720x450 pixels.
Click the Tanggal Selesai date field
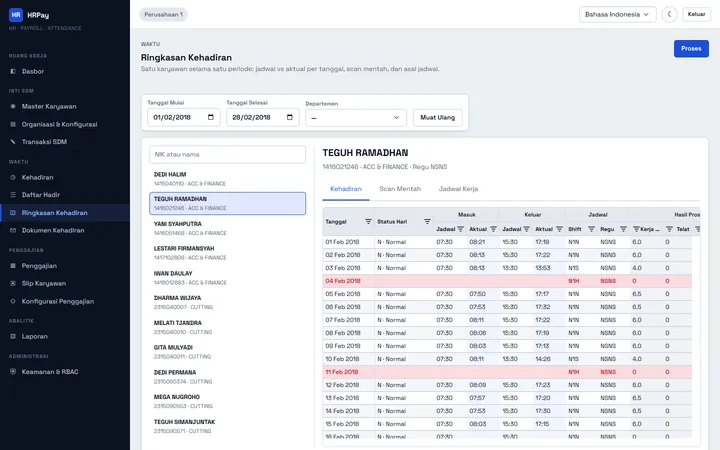[x=263, y=117]
